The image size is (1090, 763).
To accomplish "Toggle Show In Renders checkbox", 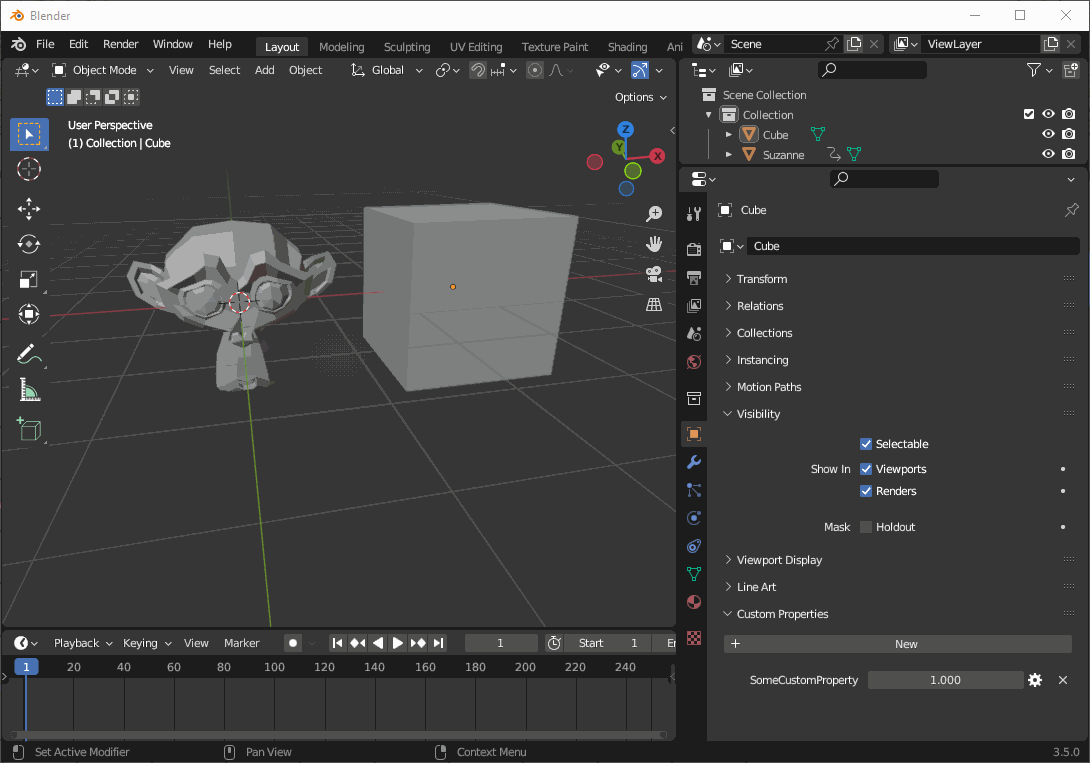I will click(866, 491).
